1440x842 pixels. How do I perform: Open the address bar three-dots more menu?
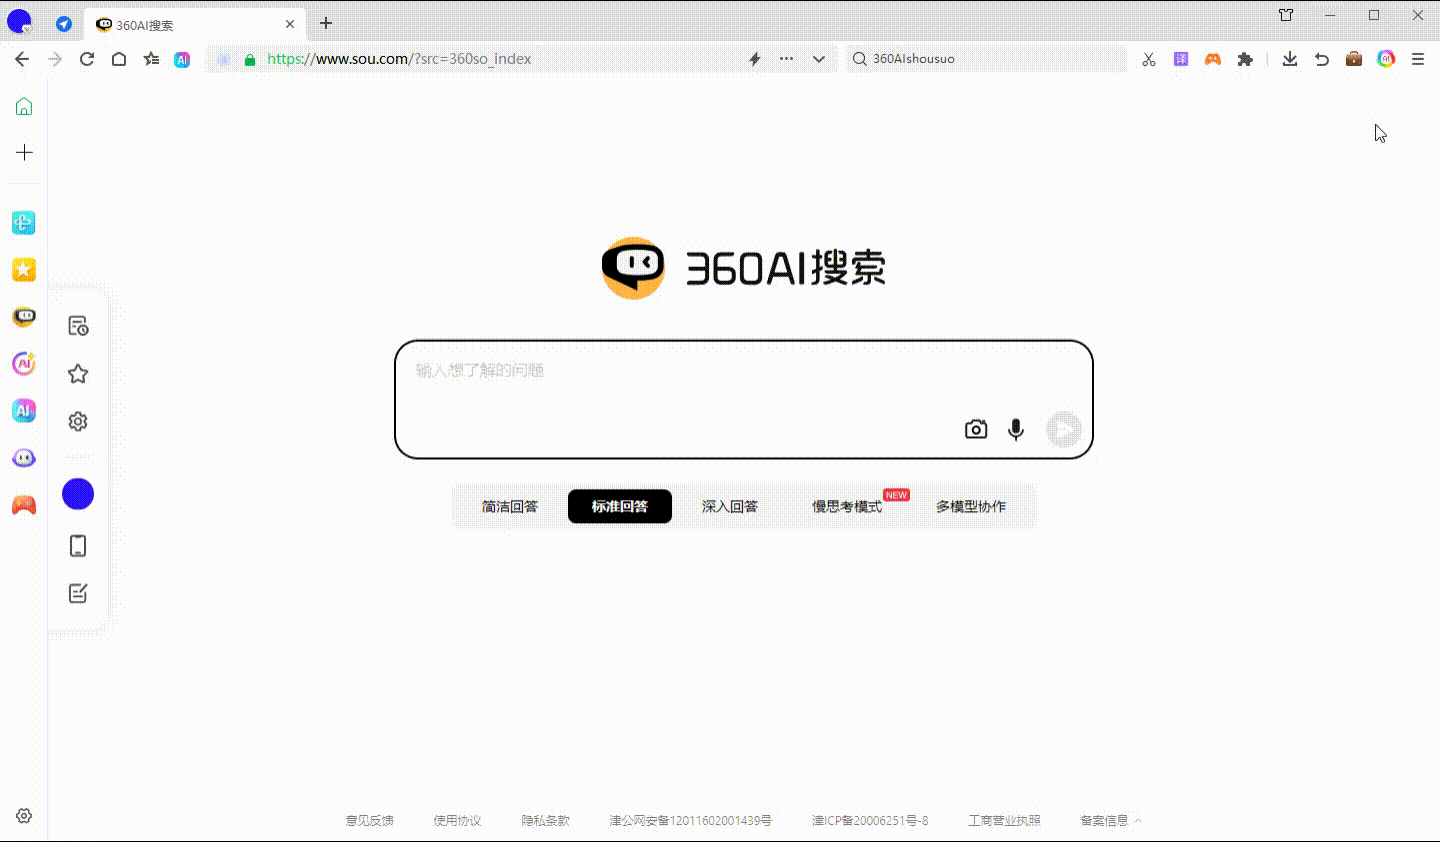click(787, 59)
